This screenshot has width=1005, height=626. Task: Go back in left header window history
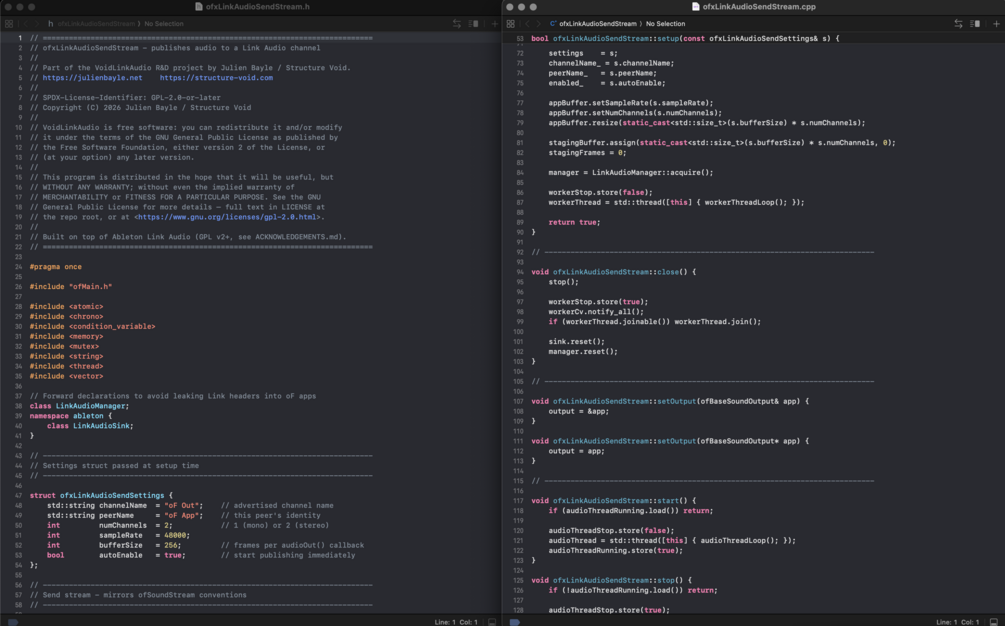point(26,24)
